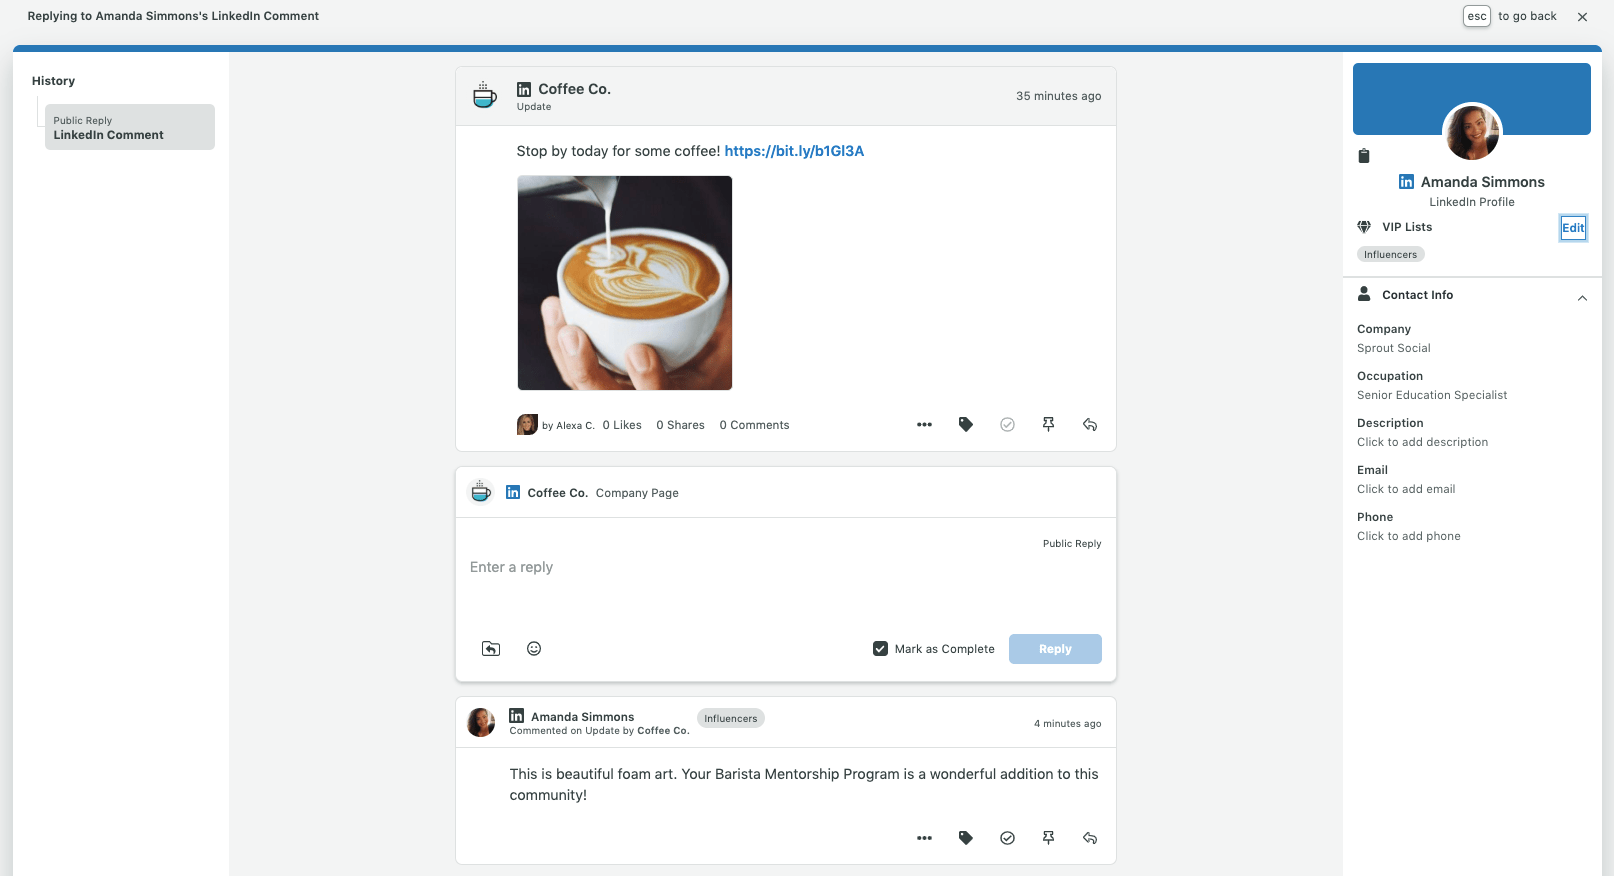Viewport: 1614px width, 876px height.
Task: Click the 35 minutes ago timestamp
Action: click(x=1059, y=96)
